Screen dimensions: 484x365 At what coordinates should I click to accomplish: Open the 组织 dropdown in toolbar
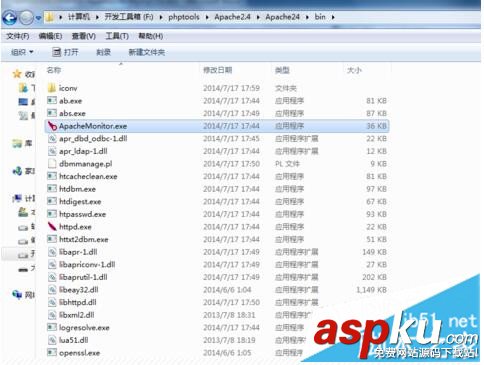(22, 52)
